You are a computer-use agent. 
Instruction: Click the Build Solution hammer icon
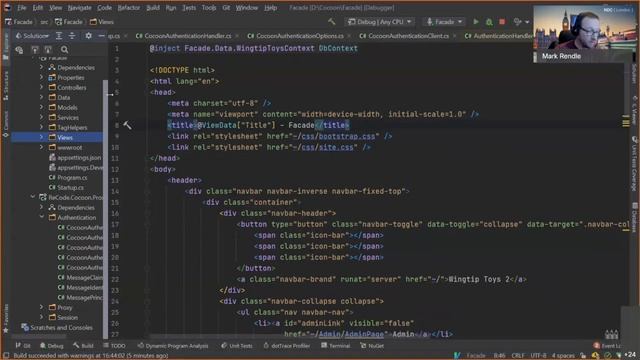point(332,22)
